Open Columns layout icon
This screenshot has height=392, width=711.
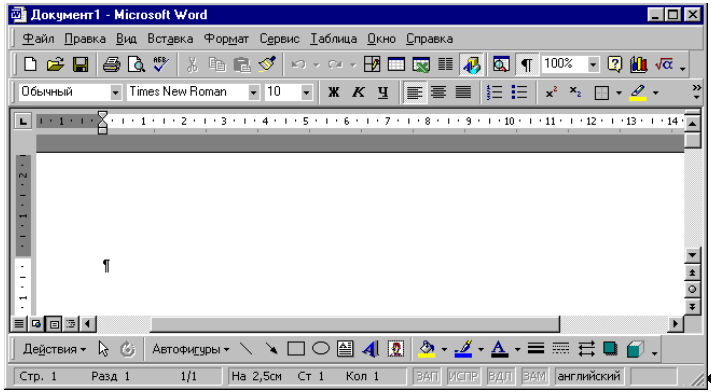[x=446, y=64]
